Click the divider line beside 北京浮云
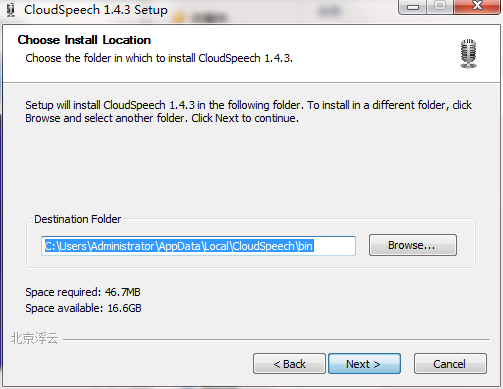This screenshot has width=503, height=389. click(277, 340)
